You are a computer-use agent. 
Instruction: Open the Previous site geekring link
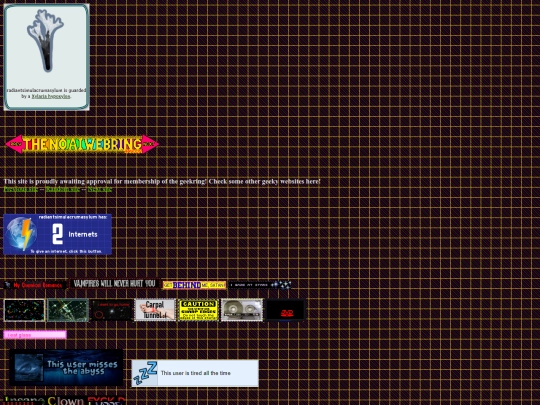tap(21, 189)
